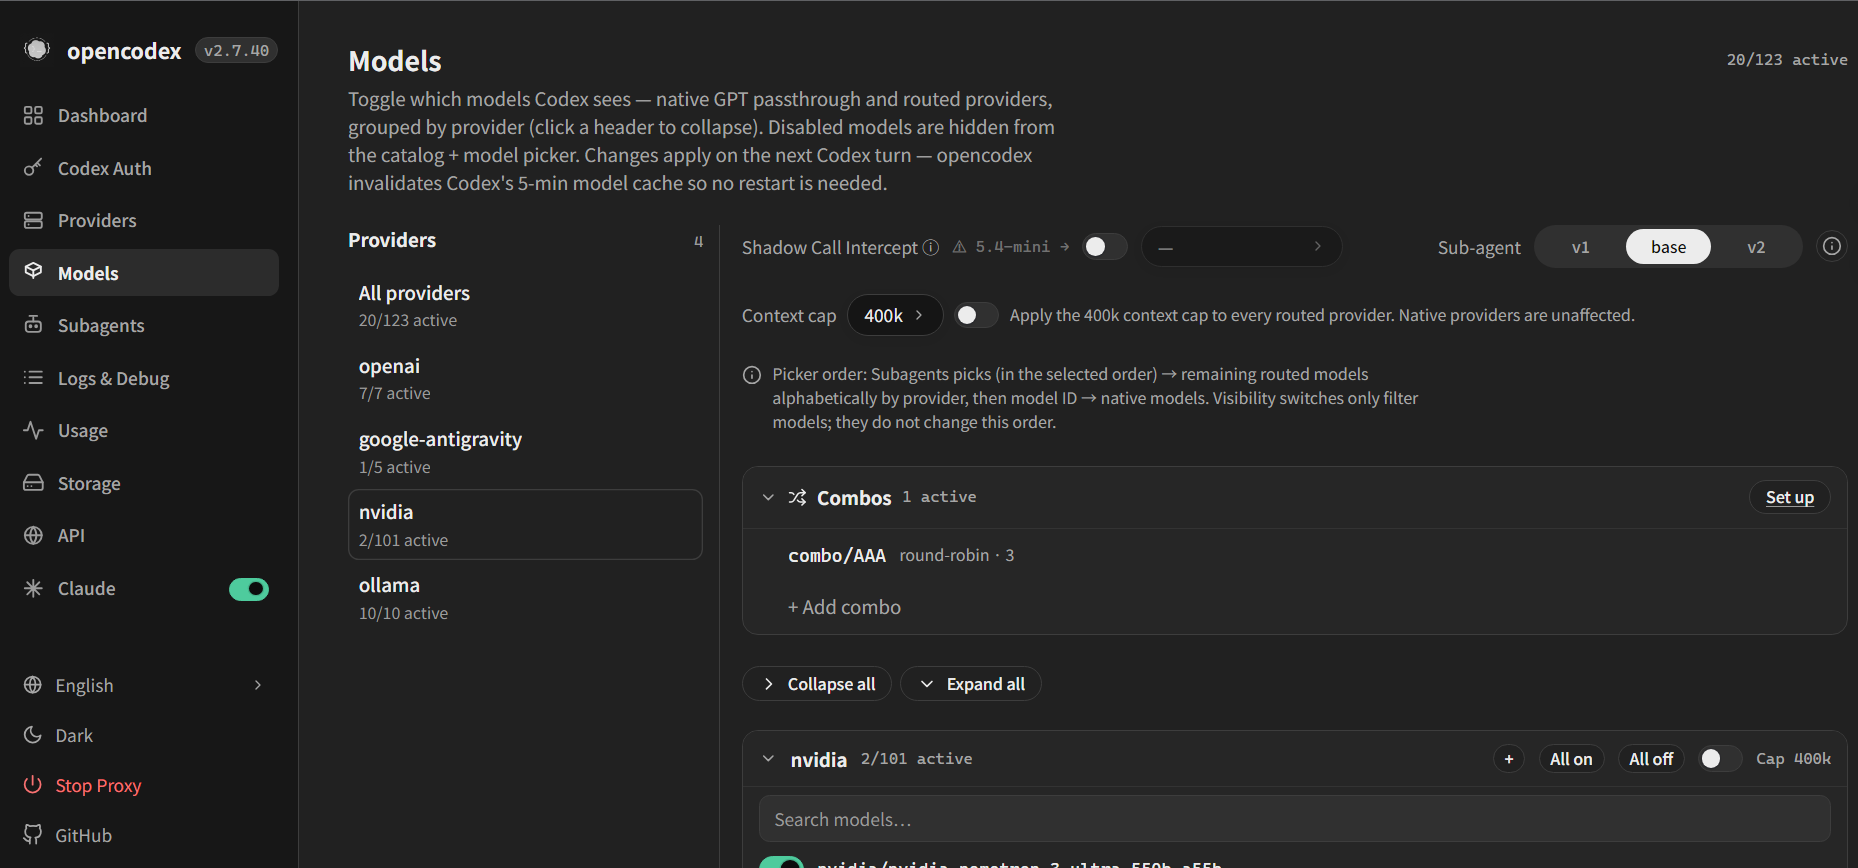The height and width of the screenshot is (868, 1858).
Task: Select the google-antigravity provider
Action: click(x=525, y=452)
